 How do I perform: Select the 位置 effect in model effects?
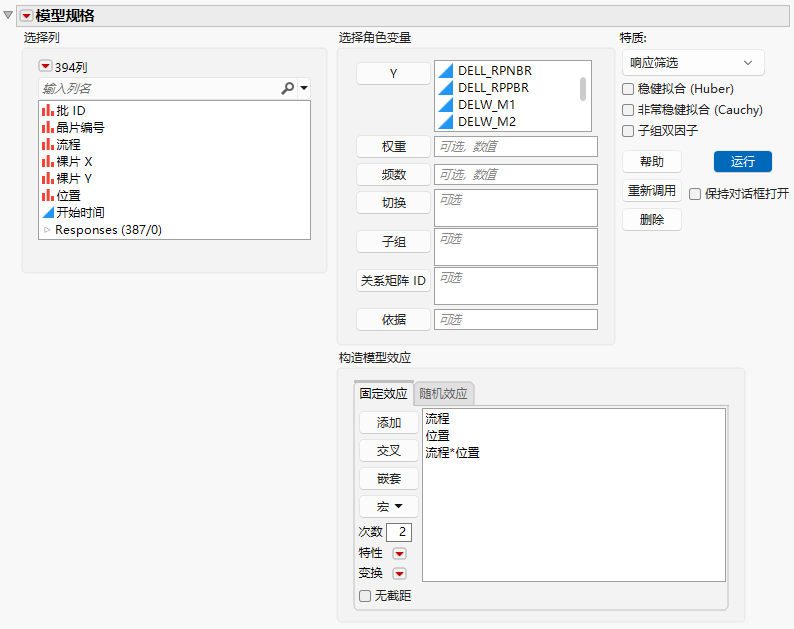coord(438,436)
